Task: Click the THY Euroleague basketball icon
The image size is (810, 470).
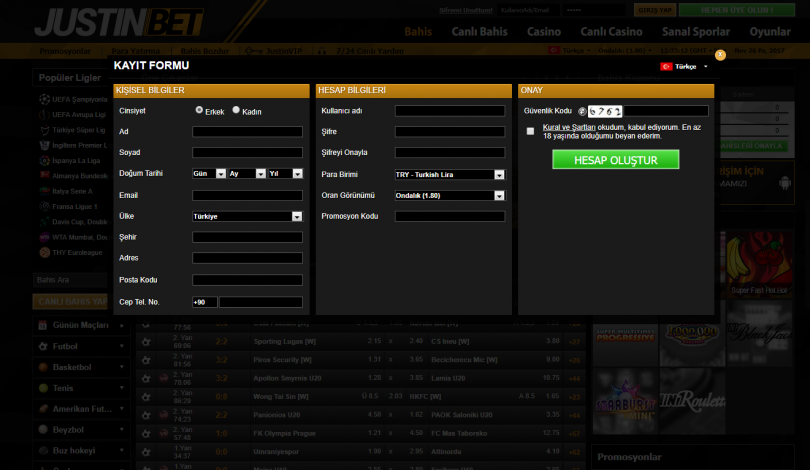Action: point(44,253)
